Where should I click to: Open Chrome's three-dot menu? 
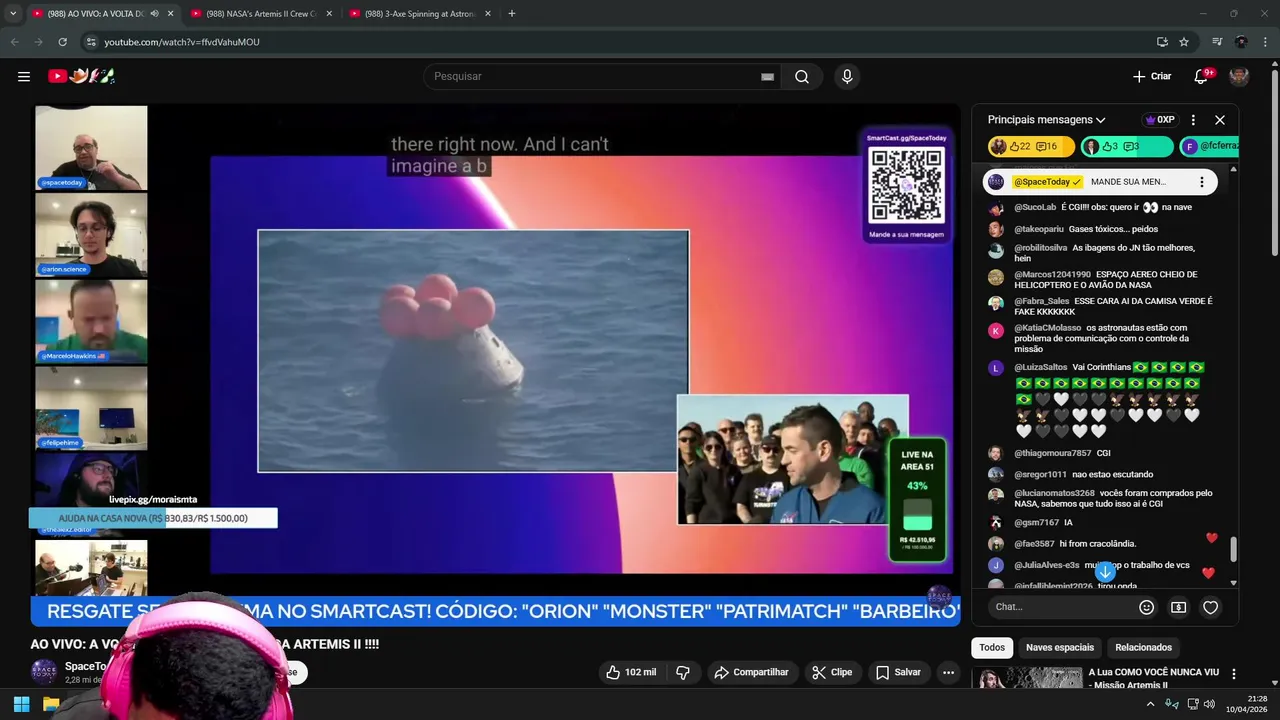click(1266, 42)
